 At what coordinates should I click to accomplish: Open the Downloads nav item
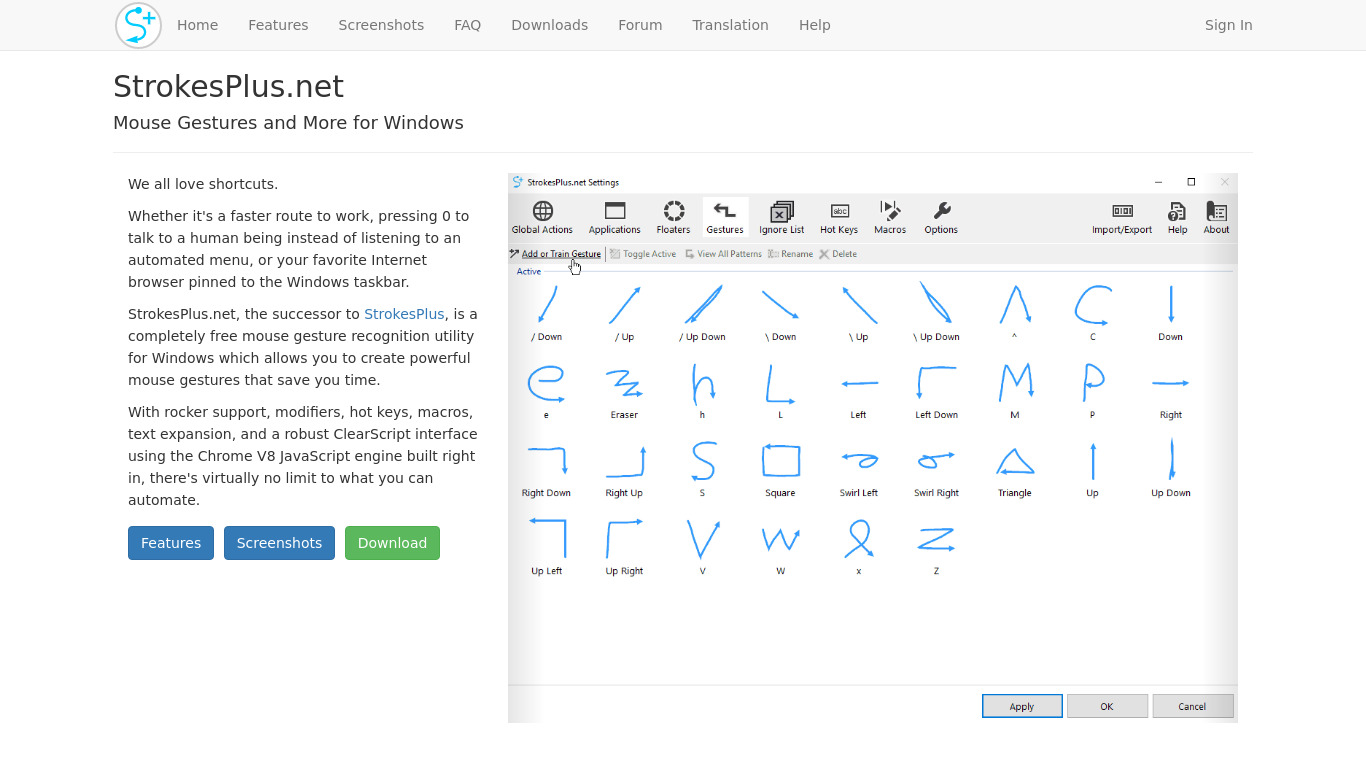pos(549,25)
